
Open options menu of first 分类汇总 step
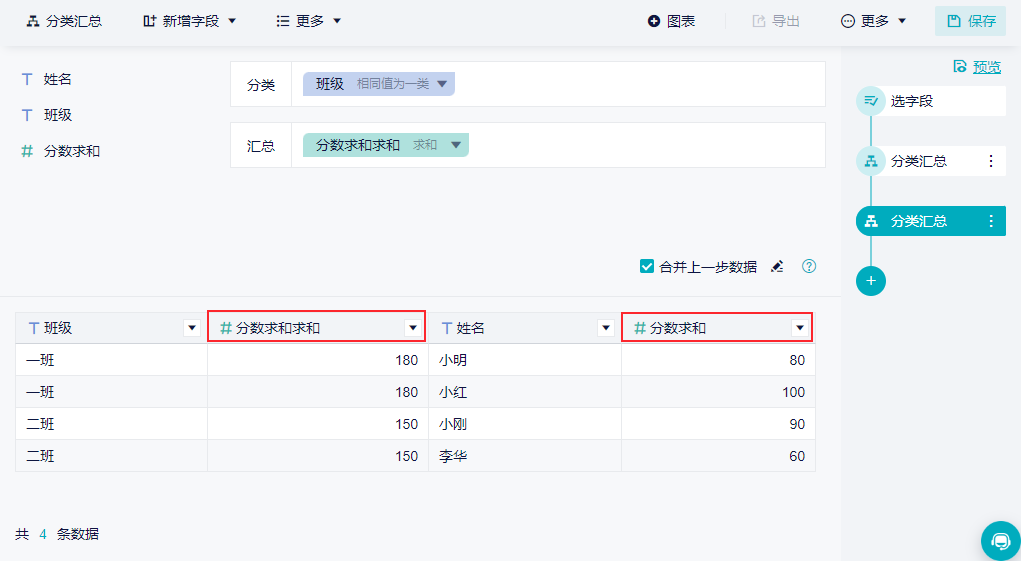(991, 161)
